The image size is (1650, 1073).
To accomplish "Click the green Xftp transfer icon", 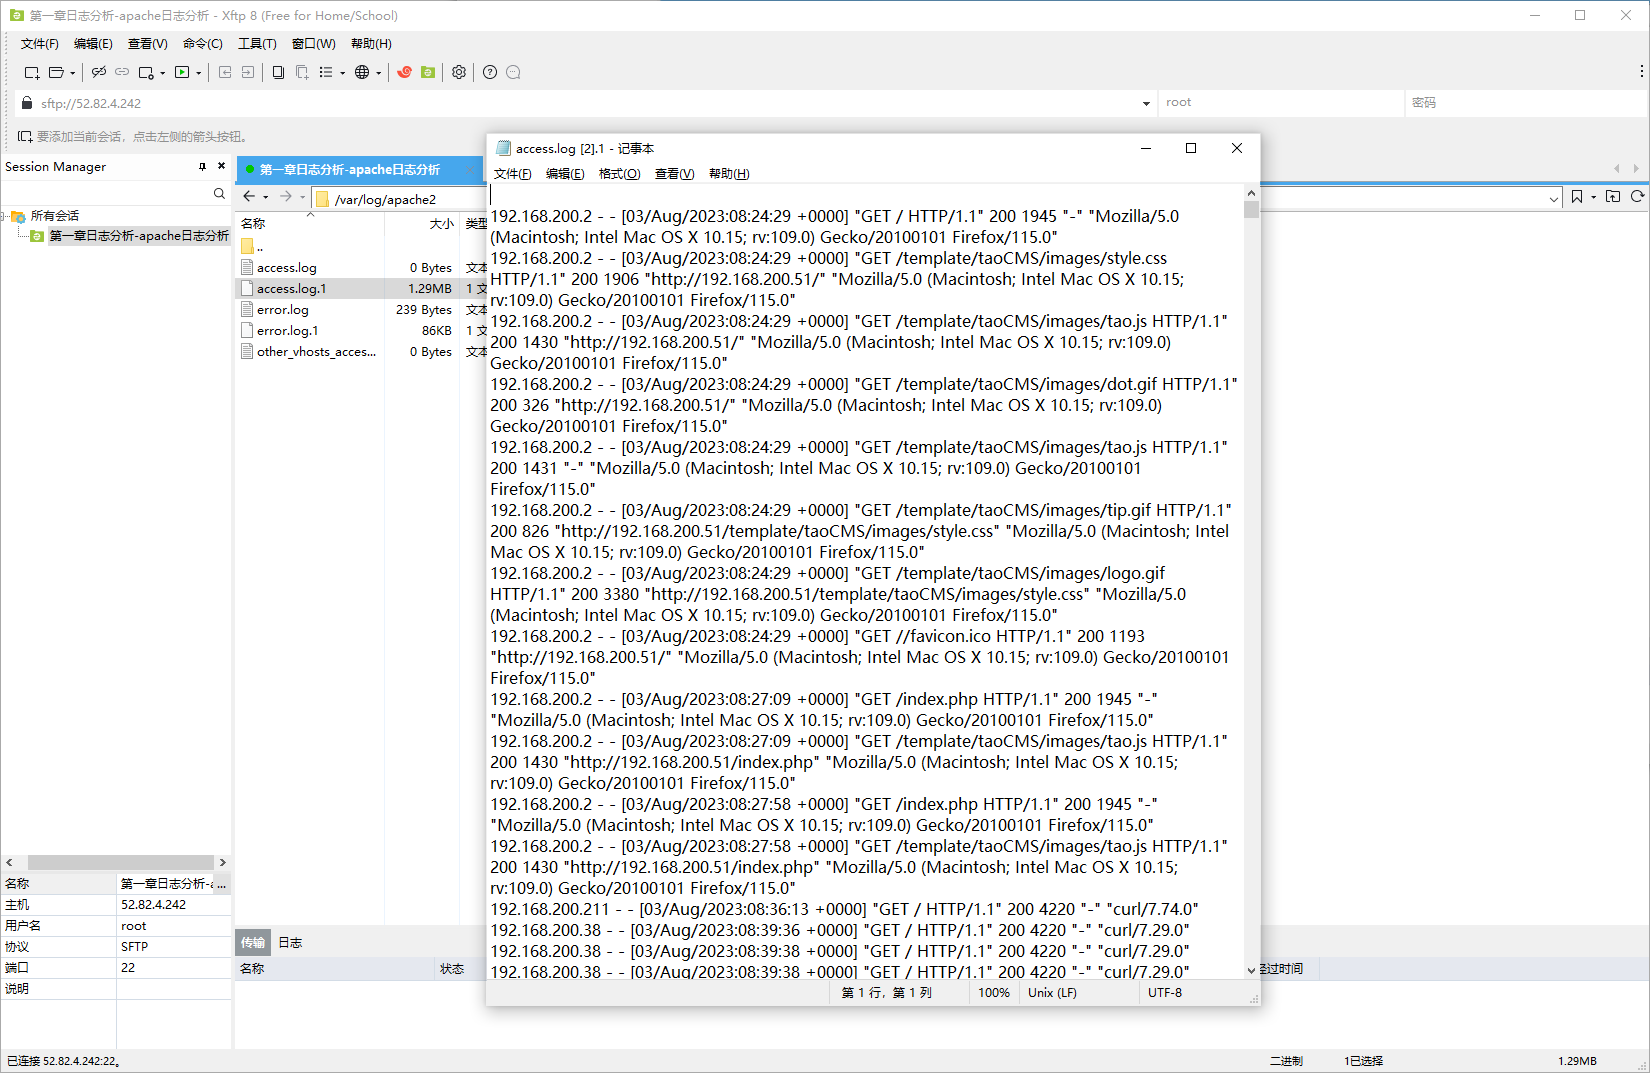I will tap(428, 72).
